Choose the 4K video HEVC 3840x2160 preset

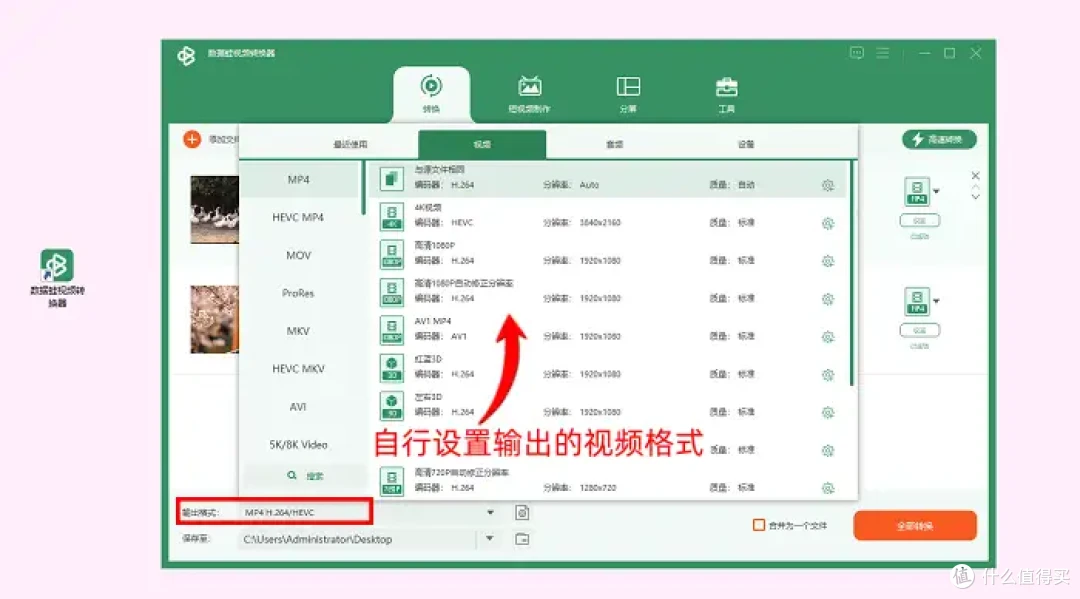coord(608,216)
